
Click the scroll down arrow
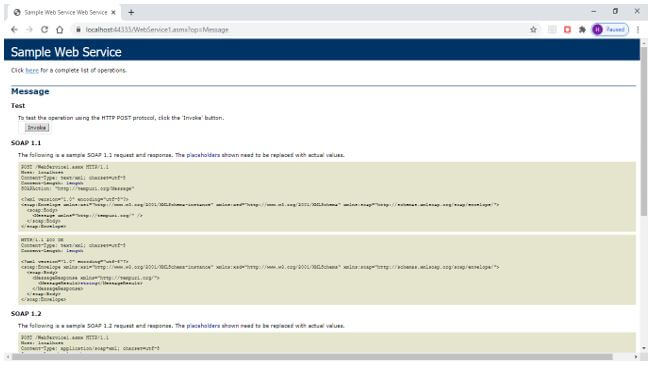pyautogui.click(x=644, y=348)
